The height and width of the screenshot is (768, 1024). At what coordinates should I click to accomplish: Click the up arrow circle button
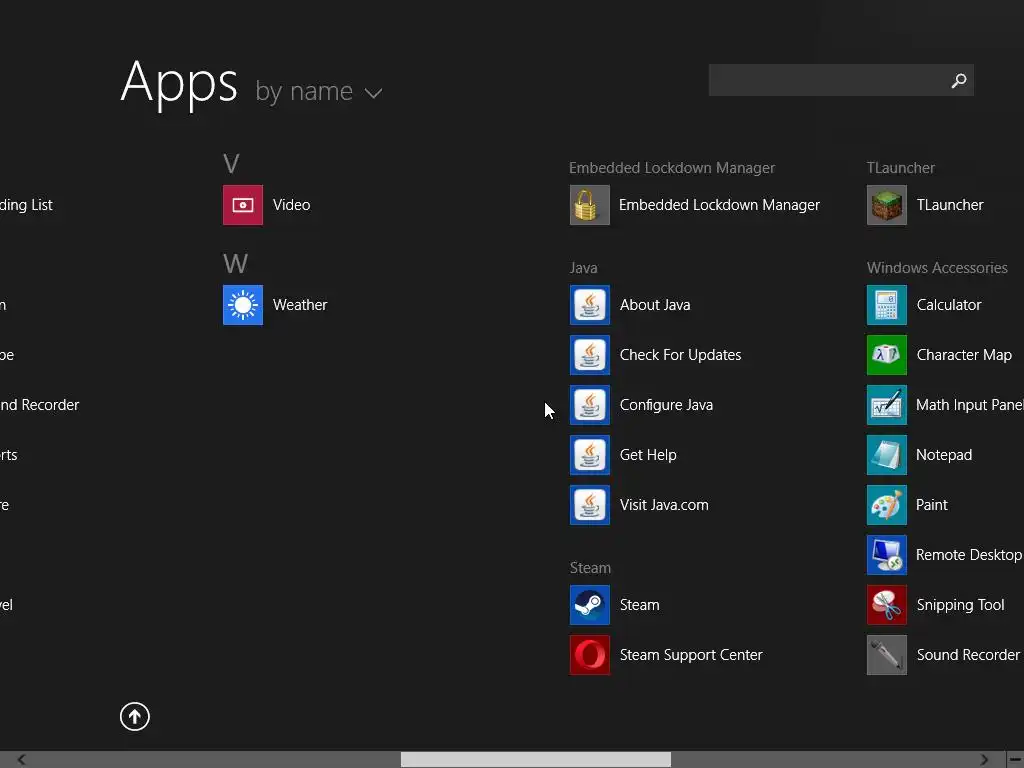coord(135,716)
